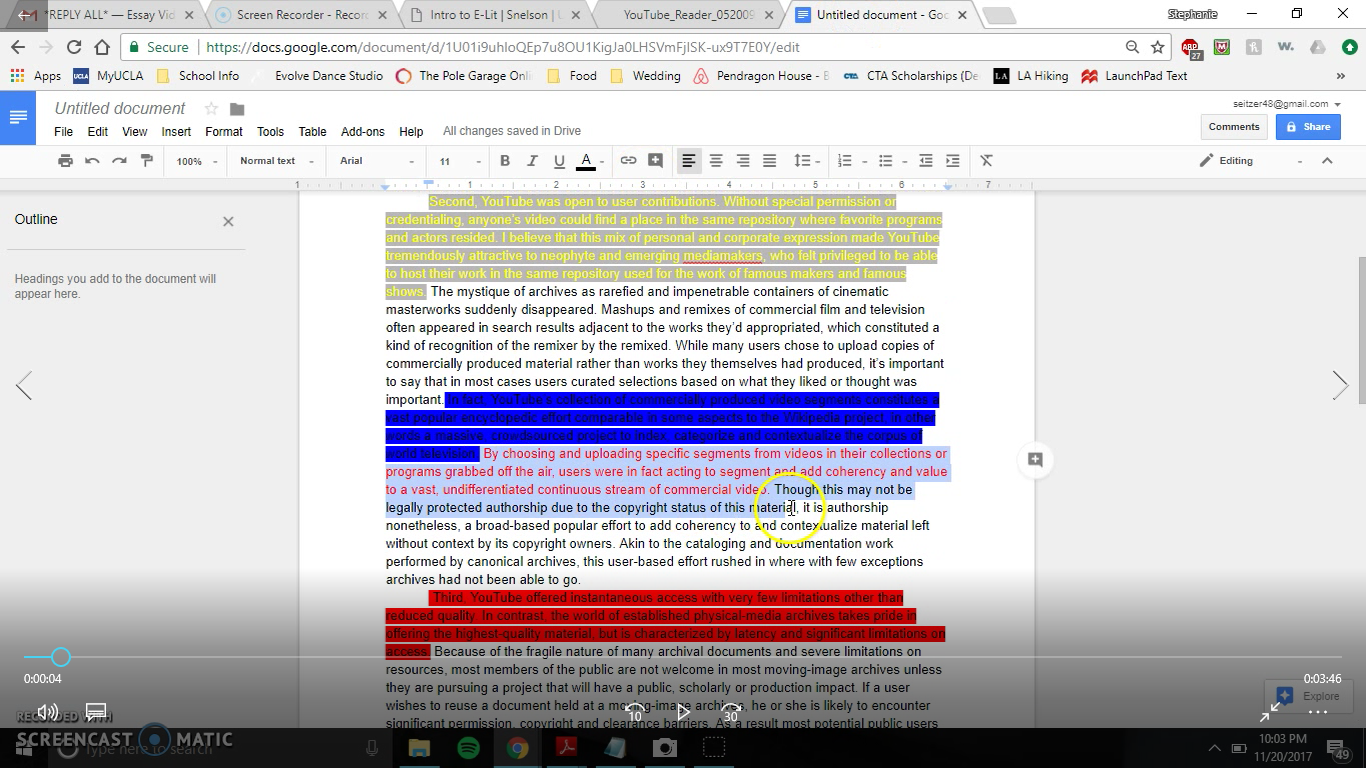Close the Outline panel
Viewport: 1366px width, 768px height.
pos(228,221)
